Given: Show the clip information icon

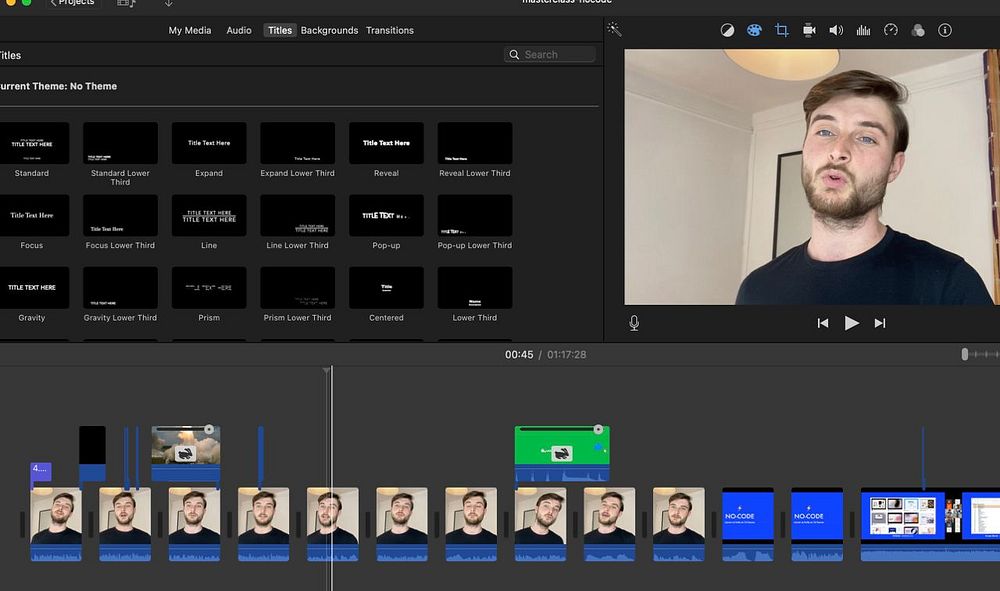Looking at the screenshot, I should 945,30.
